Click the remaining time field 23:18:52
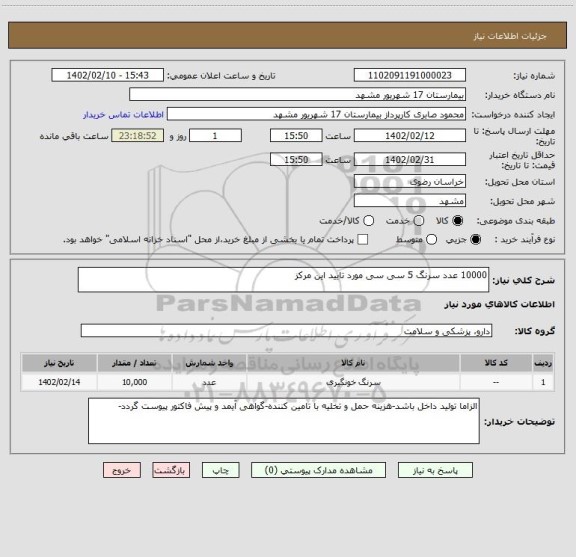Image resolution: width=576 pixels, height=557 pixels. (138, 136)
